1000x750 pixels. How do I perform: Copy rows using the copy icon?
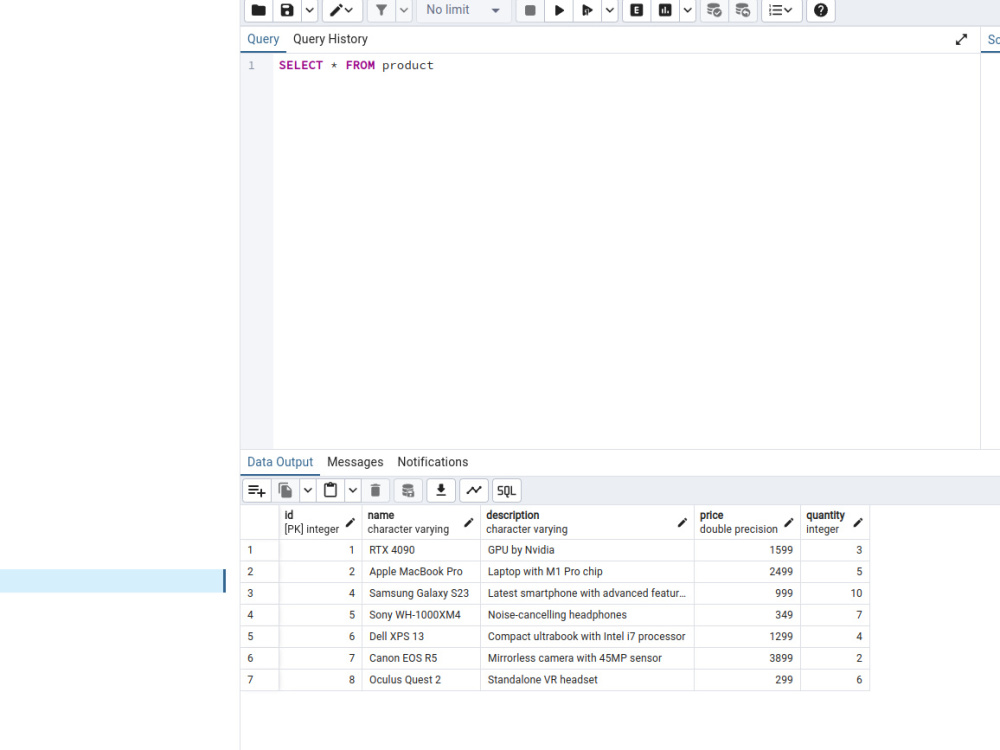(287, 490)
